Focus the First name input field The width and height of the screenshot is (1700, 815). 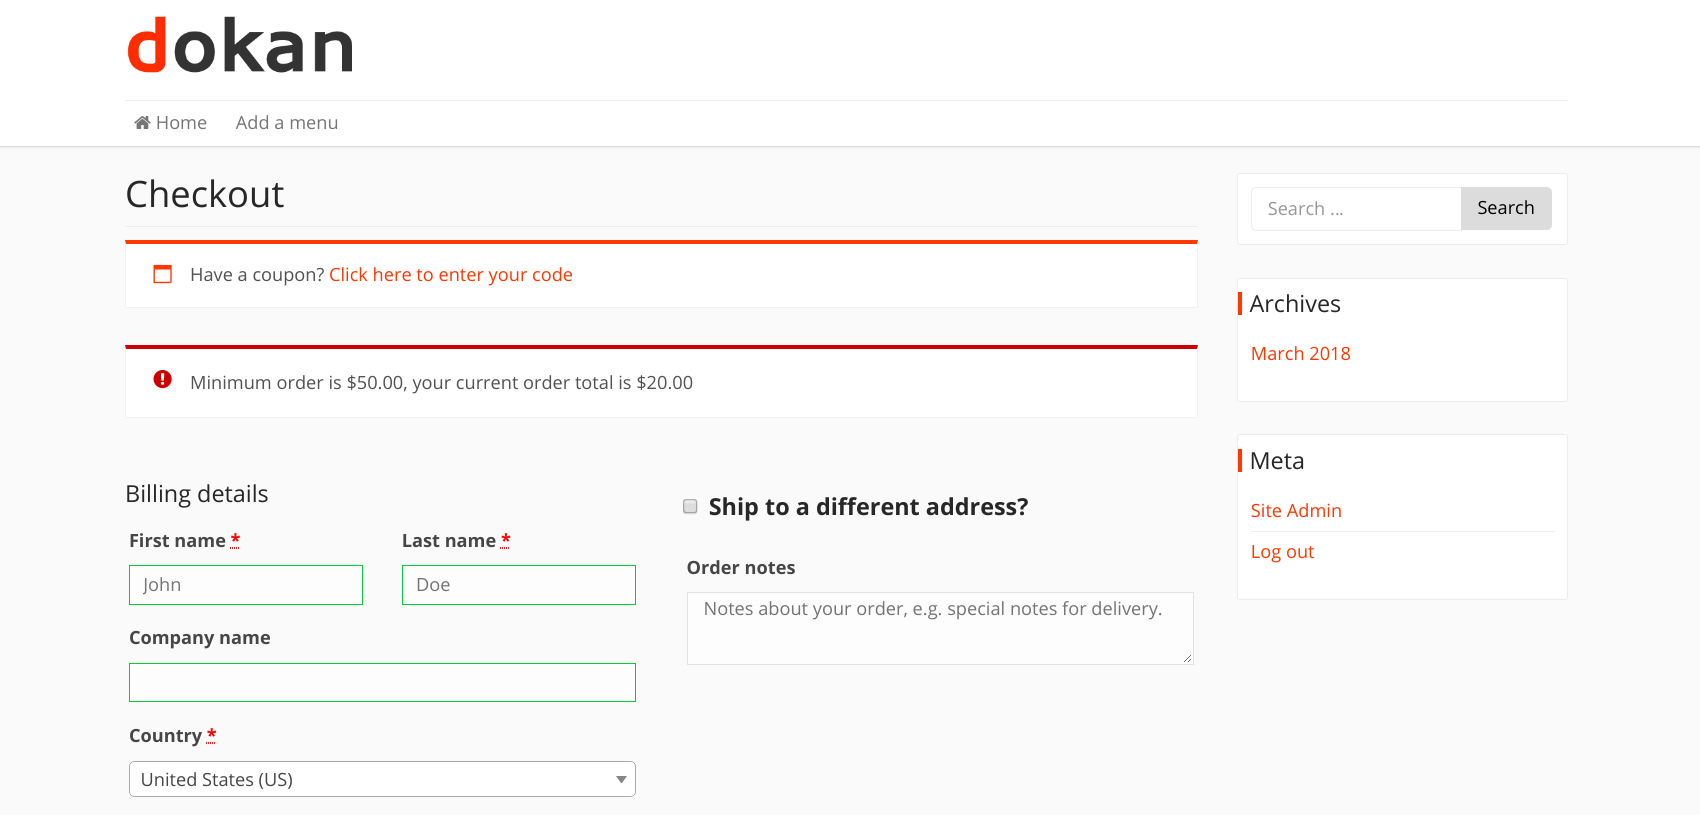(246, 585)
